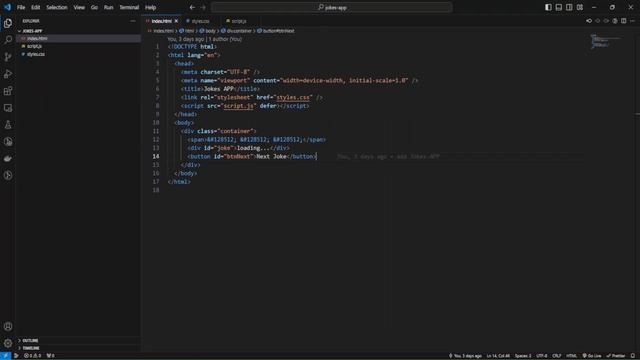Open the Selection menu
Image resolution: width=640 pixels, height=360 pixels.
[57, 7]
